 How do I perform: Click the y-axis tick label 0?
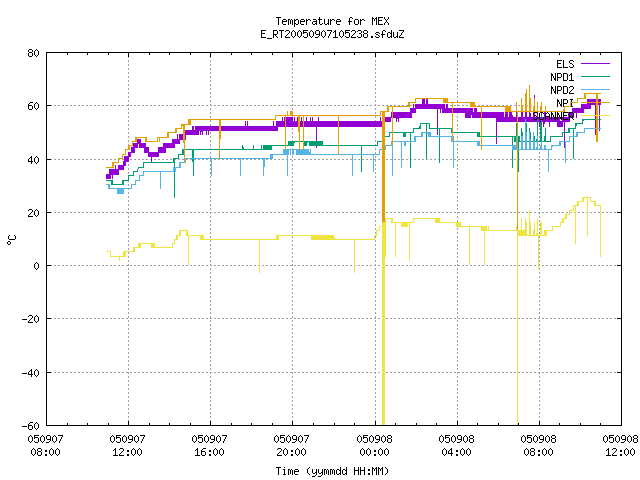[37, 266]
